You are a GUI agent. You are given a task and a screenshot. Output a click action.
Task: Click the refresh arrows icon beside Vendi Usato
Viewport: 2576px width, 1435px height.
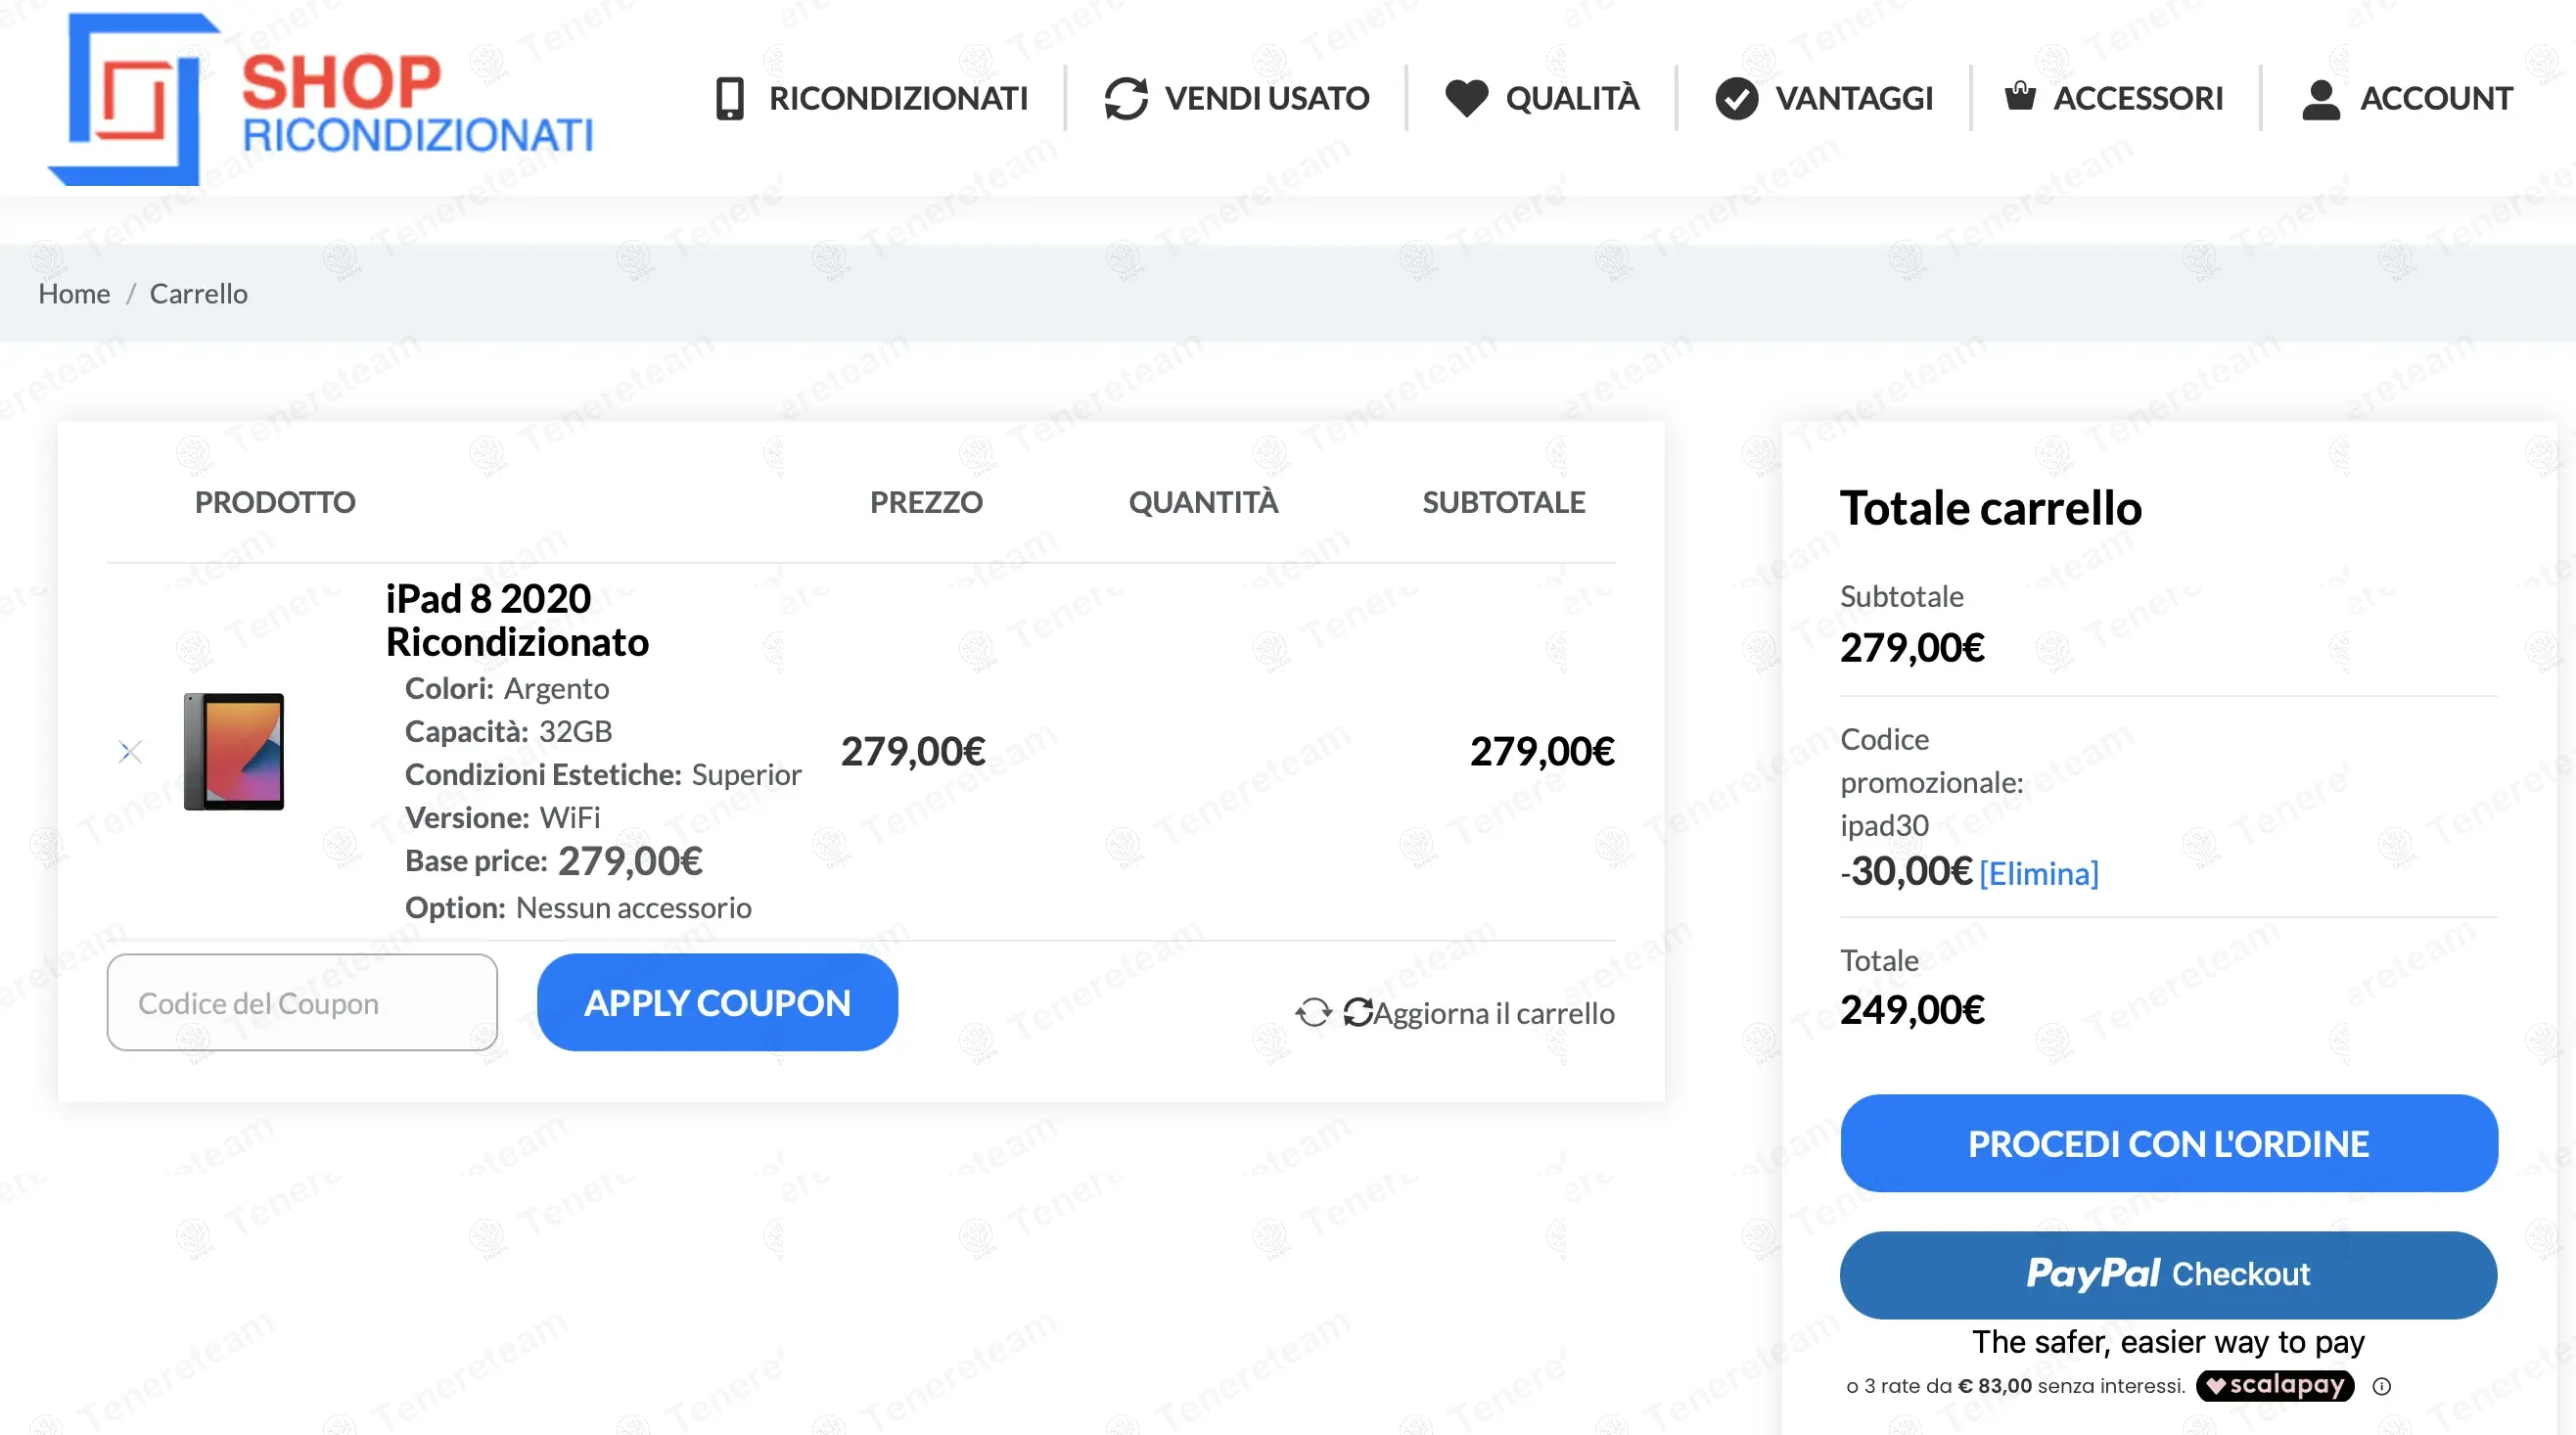[1126, 98]
